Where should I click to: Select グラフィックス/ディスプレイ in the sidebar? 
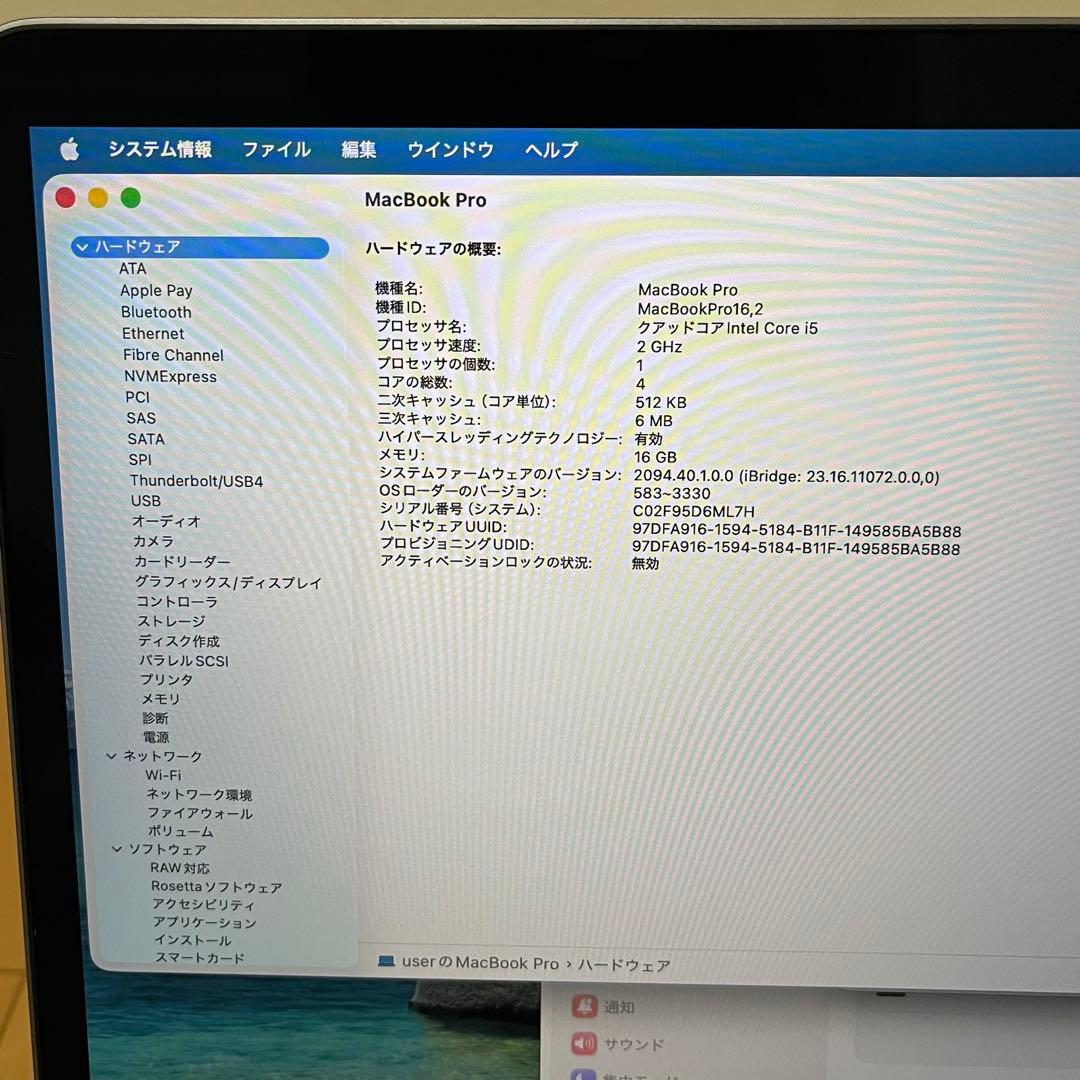[228, 583]
